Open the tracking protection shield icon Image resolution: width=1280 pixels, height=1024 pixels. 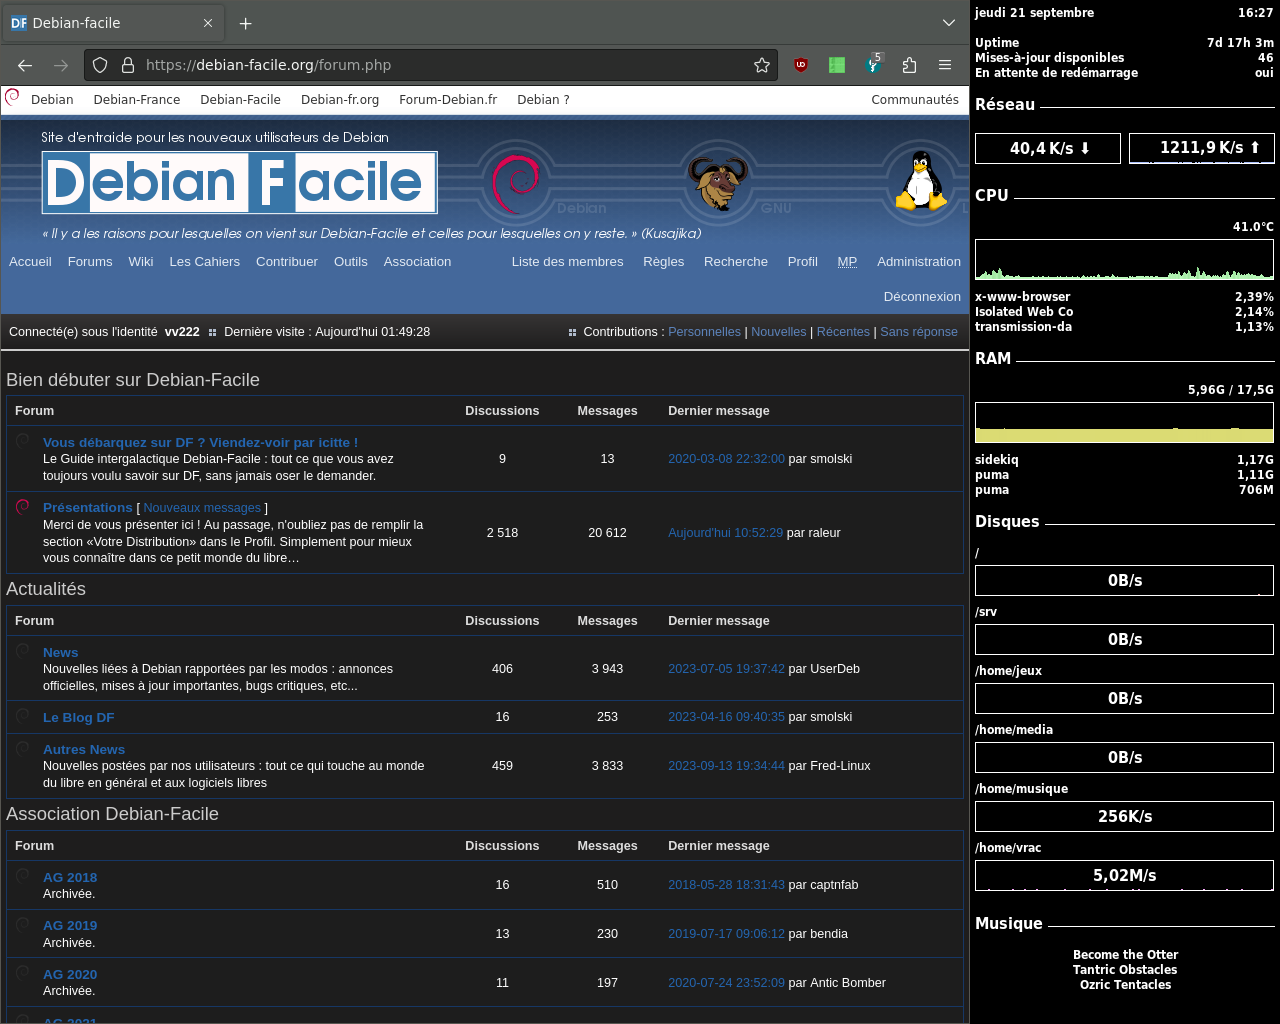click(x=100, y=65)
